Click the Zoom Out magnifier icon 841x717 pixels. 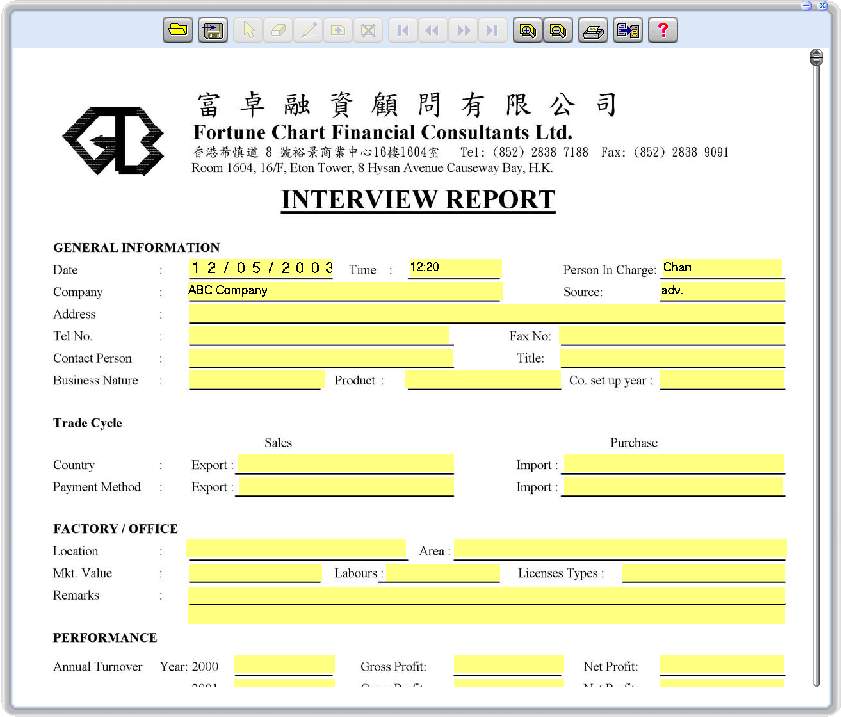tap(557, 30)
